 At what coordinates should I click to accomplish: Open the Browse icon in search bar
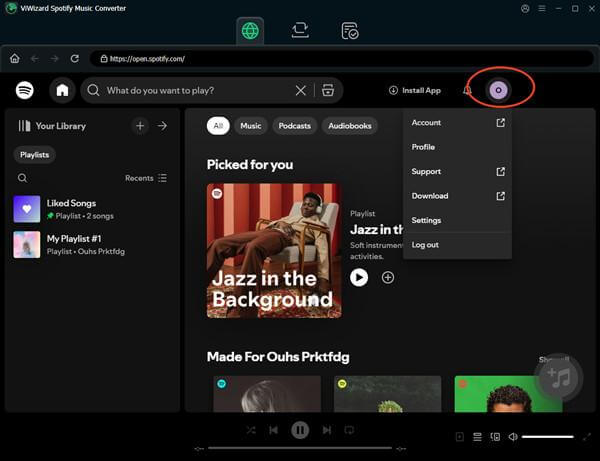point(328,90)
